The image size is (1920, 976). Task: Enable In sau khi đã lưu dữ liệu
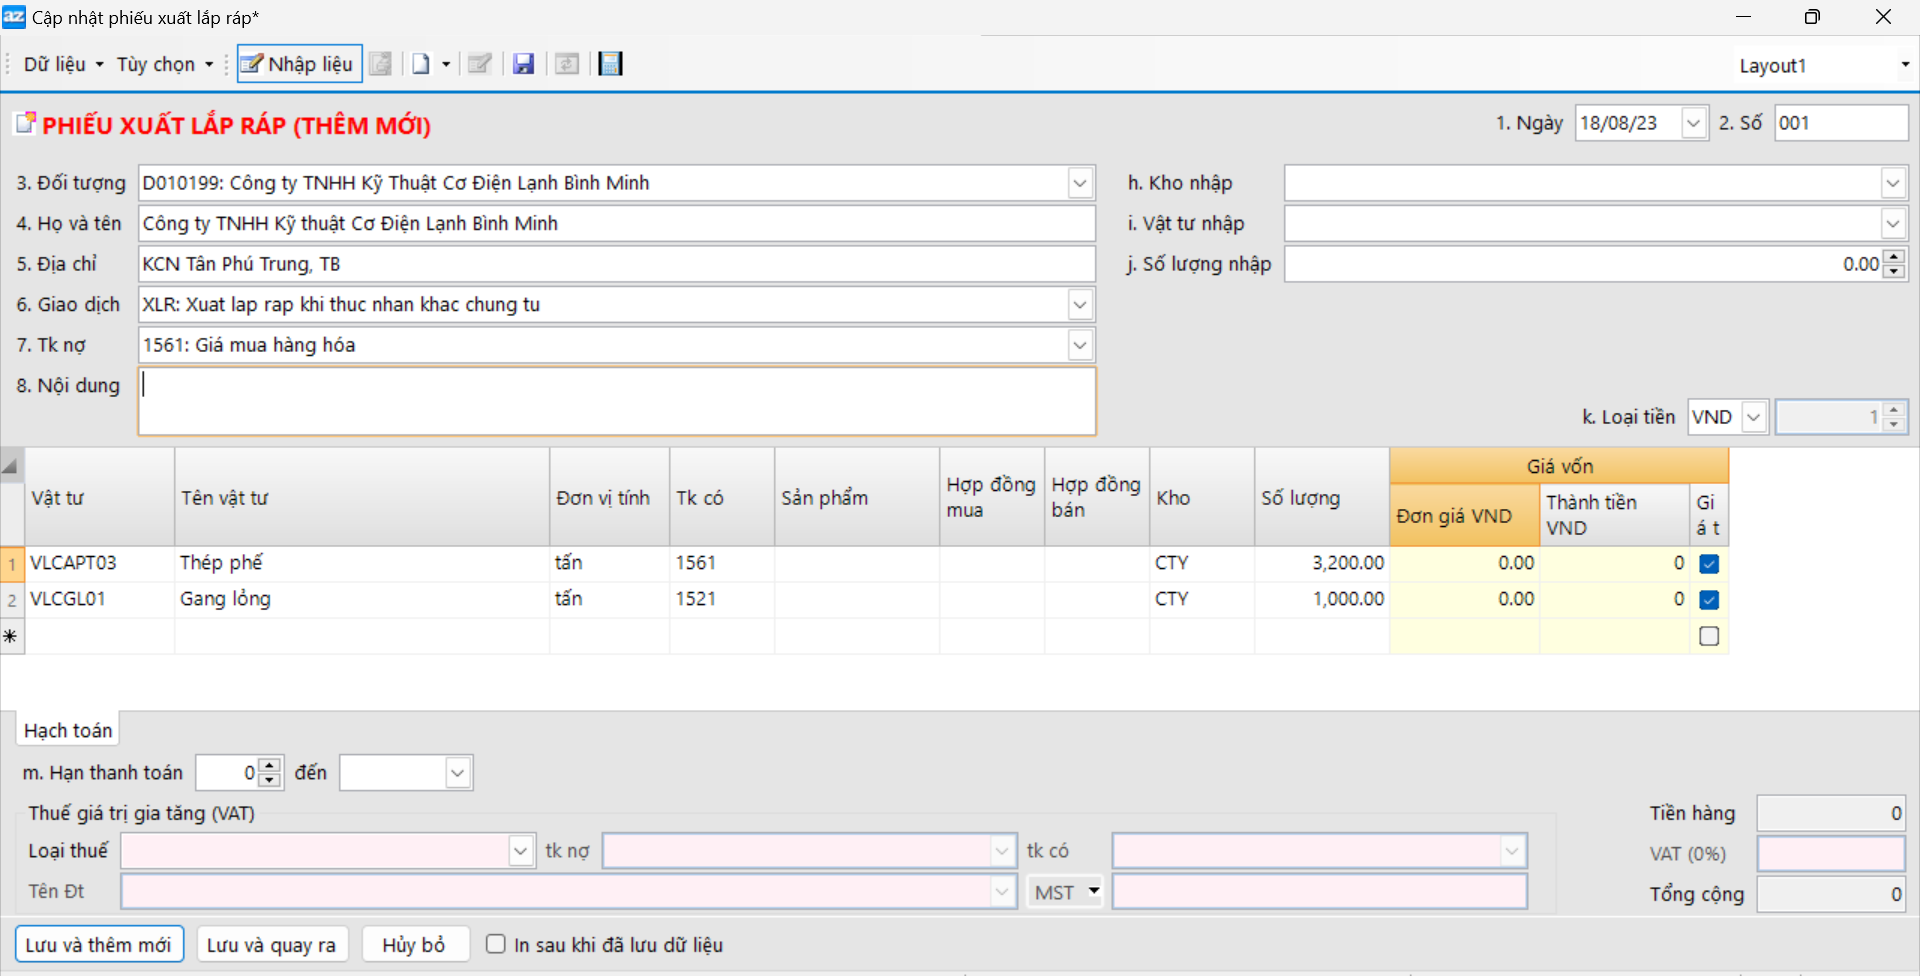(x=496, y=944)
